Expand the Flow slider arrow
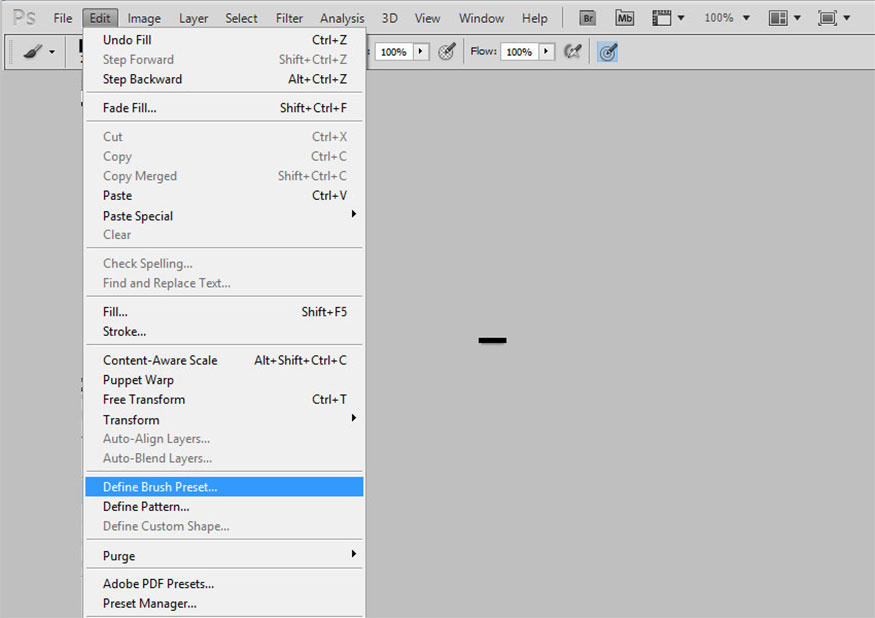 point(546,52)
